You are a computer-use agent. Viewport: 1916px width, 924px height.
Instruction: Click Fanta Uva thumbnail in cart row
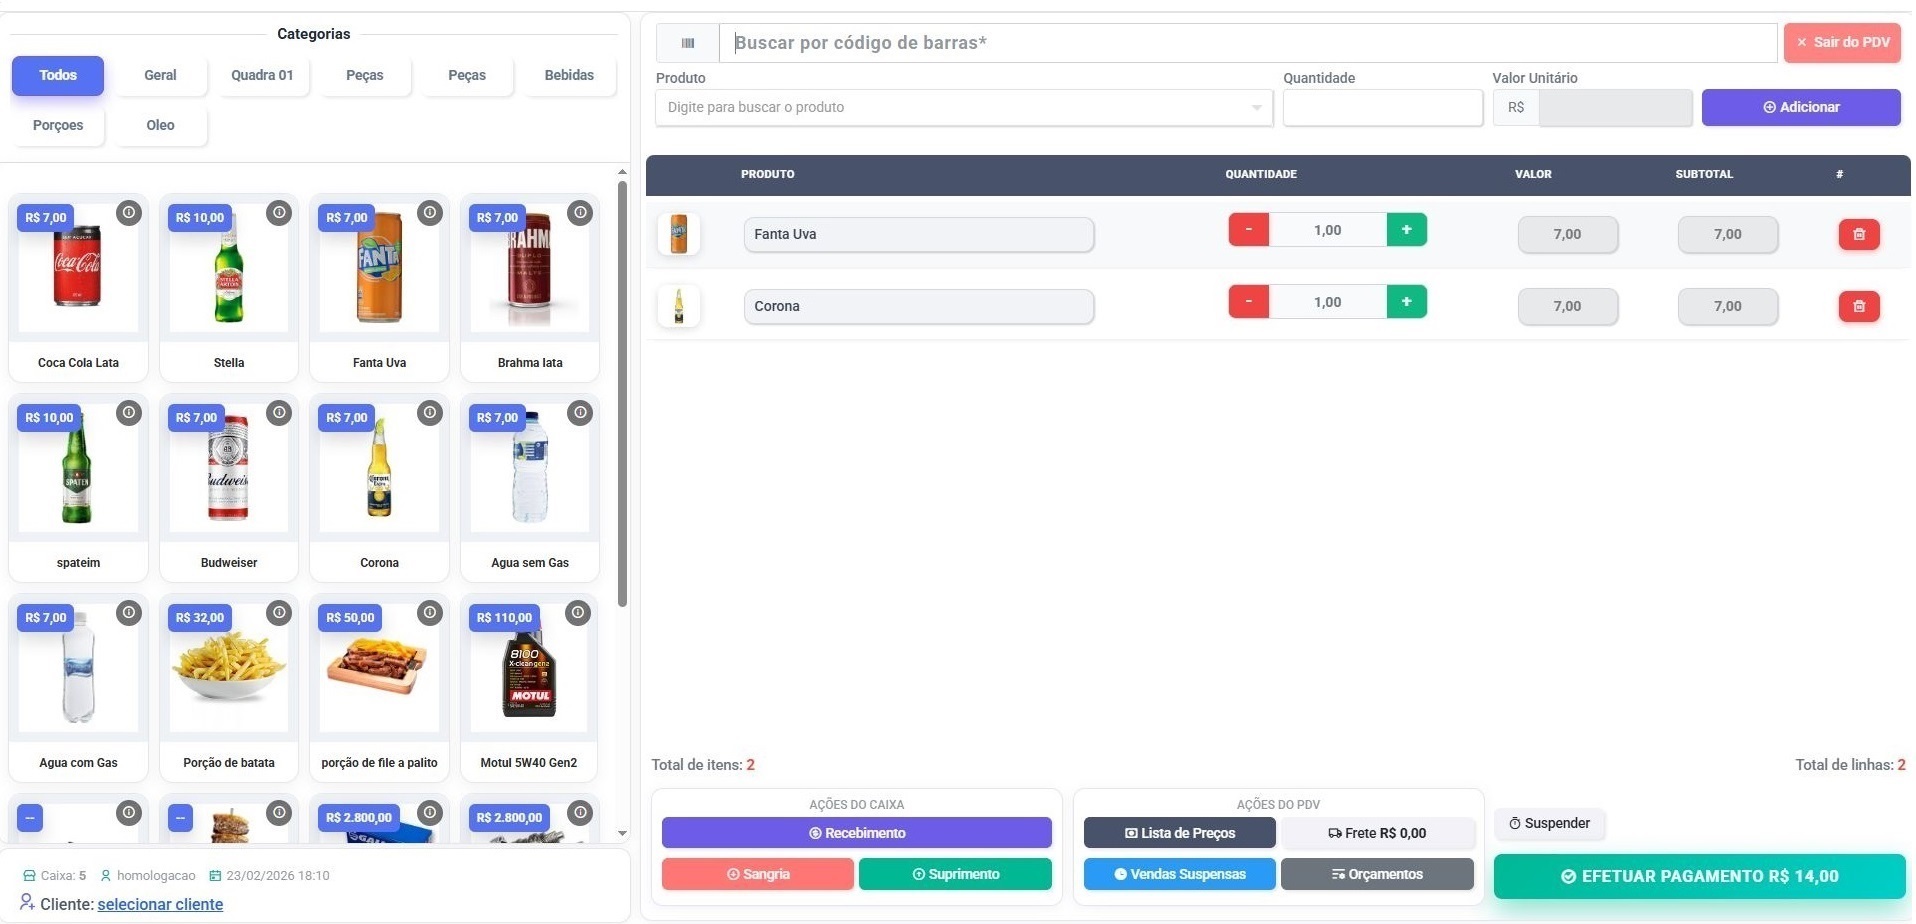click(679, 234)
